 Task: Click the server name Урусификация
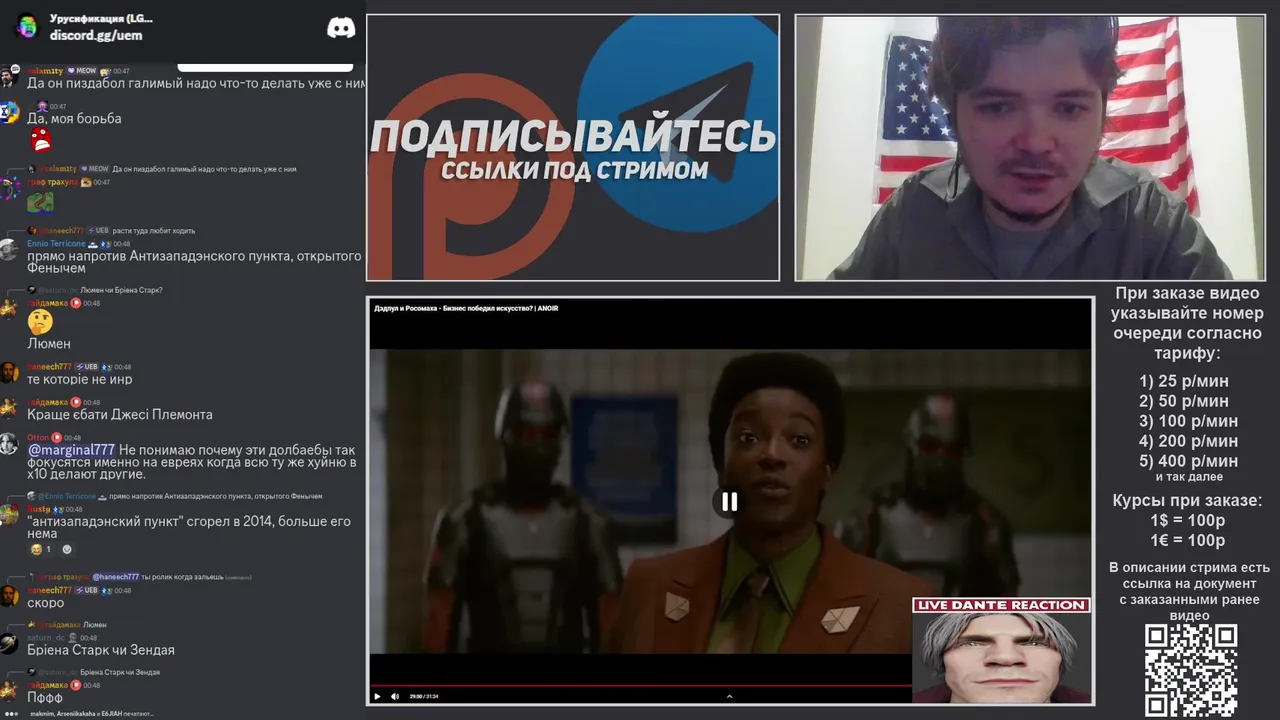click(102, 18)
